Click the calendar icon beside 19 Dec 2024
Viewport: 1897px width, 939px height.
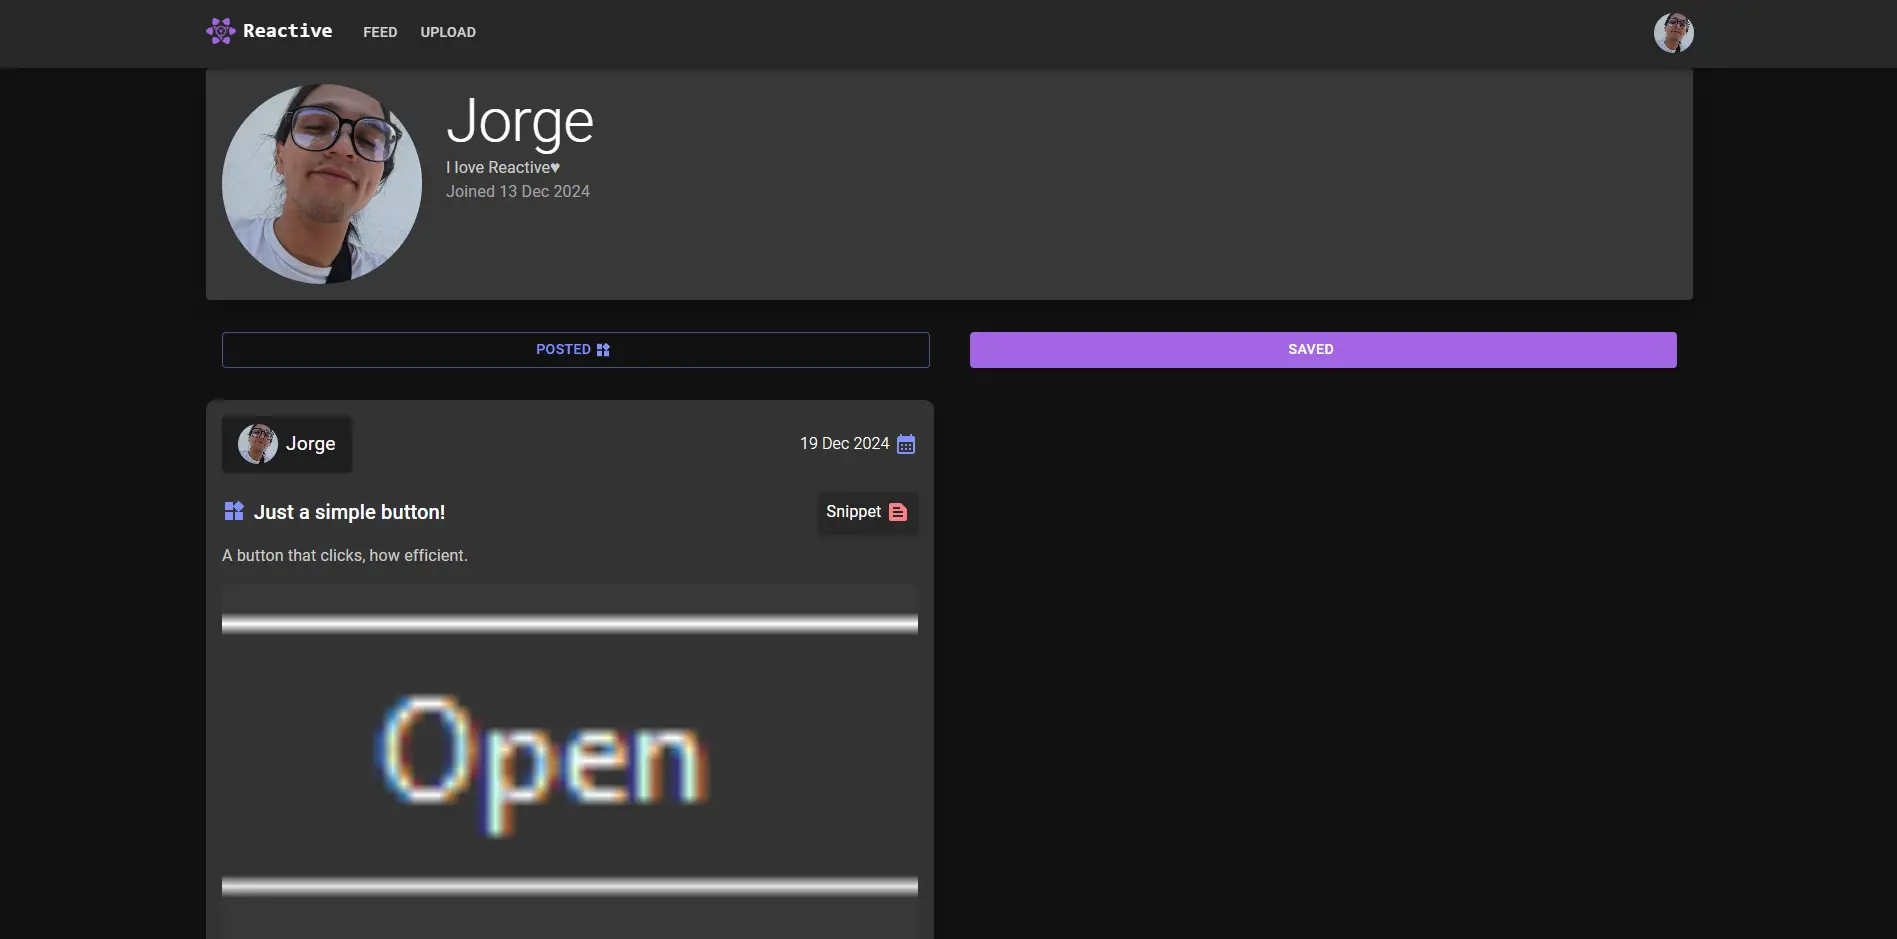[906, 444]
